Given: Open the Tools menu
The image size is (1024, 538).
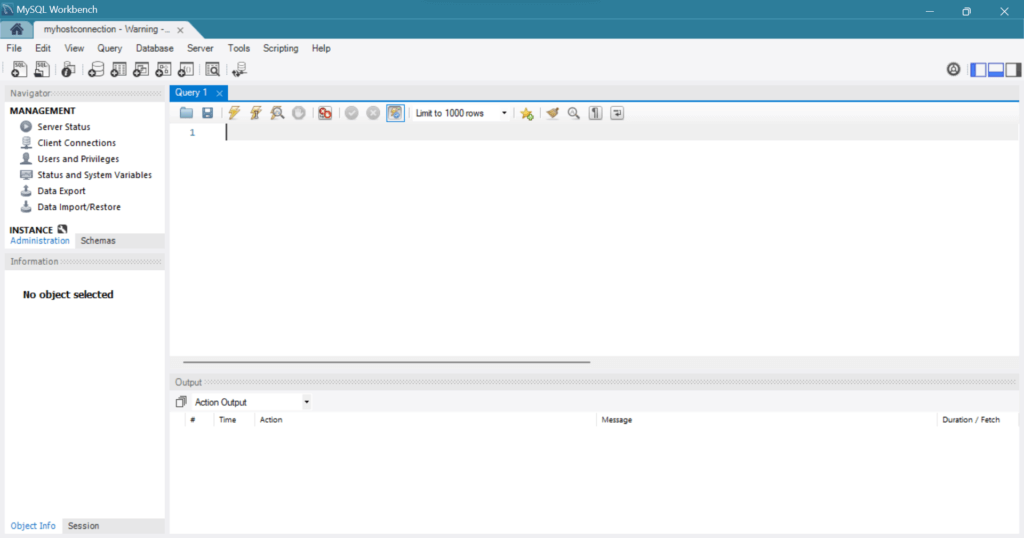Looking at the screenshot, I should (238, 48).
